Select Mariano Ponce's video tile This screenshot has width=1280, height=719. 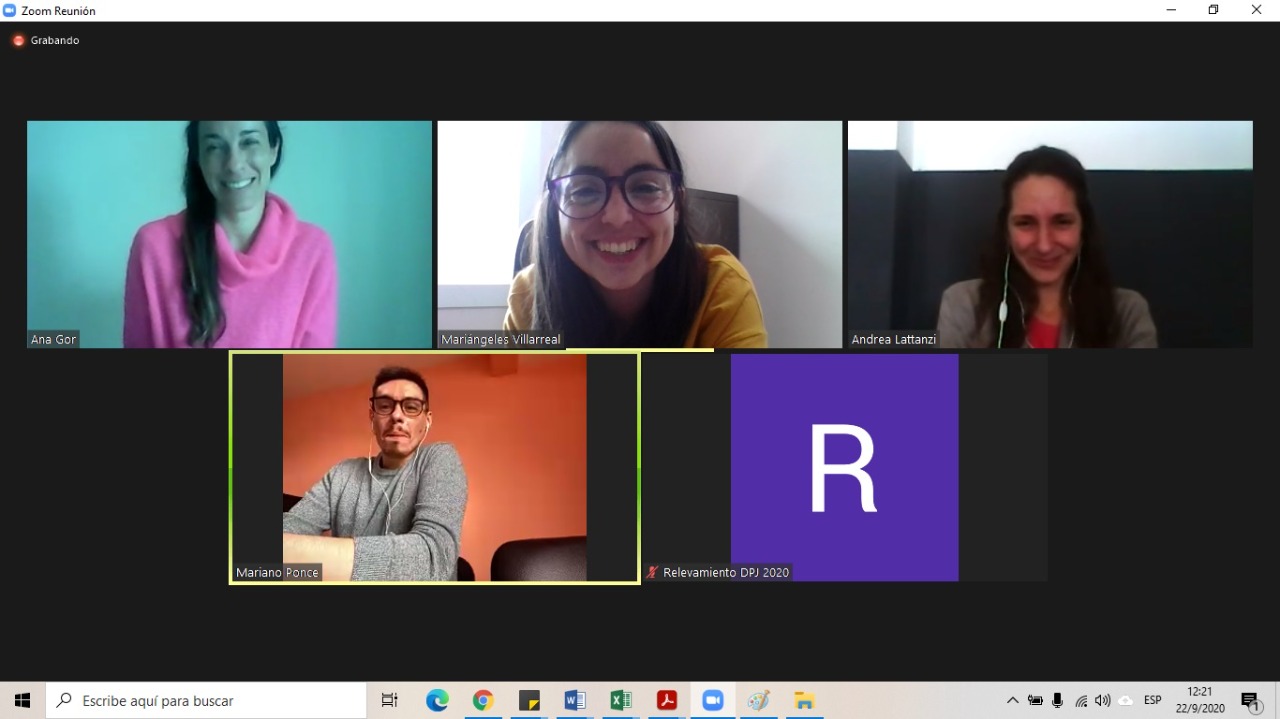click(435, 467)
